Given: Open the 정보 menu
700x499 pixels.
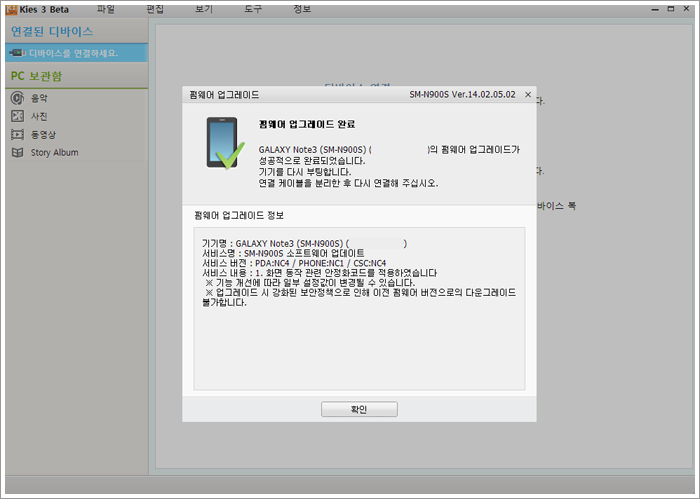Looking at the screenshot, I should coord(302,9).
